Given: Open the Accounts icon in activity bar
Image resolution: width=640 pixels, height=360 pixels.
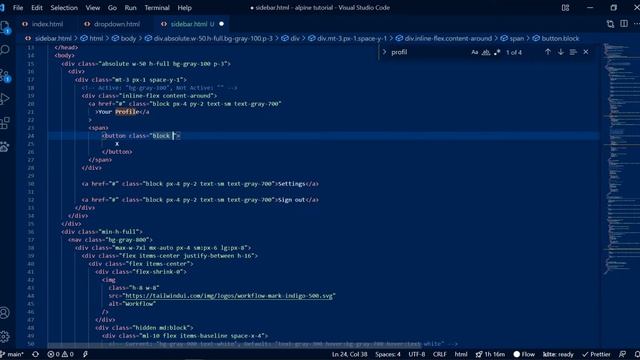Looking at the screenshot, I should pos(5,313).
